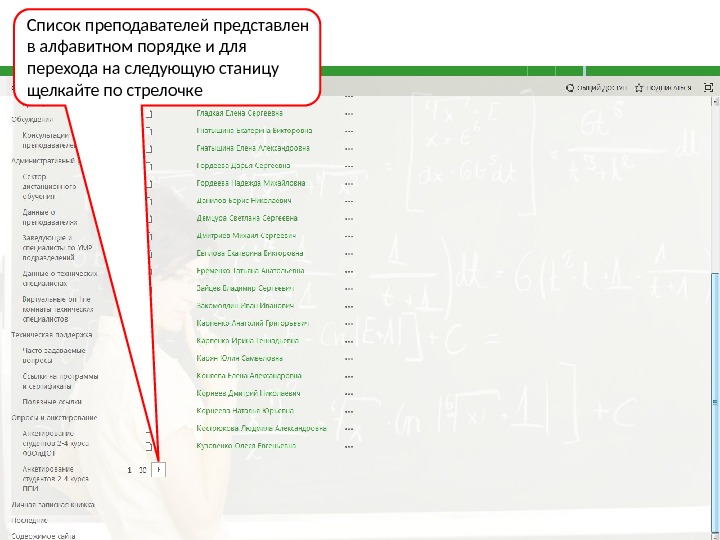The image size is (720, 540).
Task: Open Заведующие и специалисты по УМР подразделений
Action: tap(57, 248)
